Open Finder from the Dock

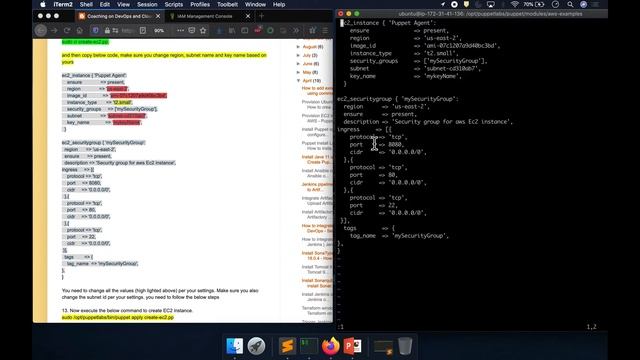pyautogui.click(x=235, y=346)
